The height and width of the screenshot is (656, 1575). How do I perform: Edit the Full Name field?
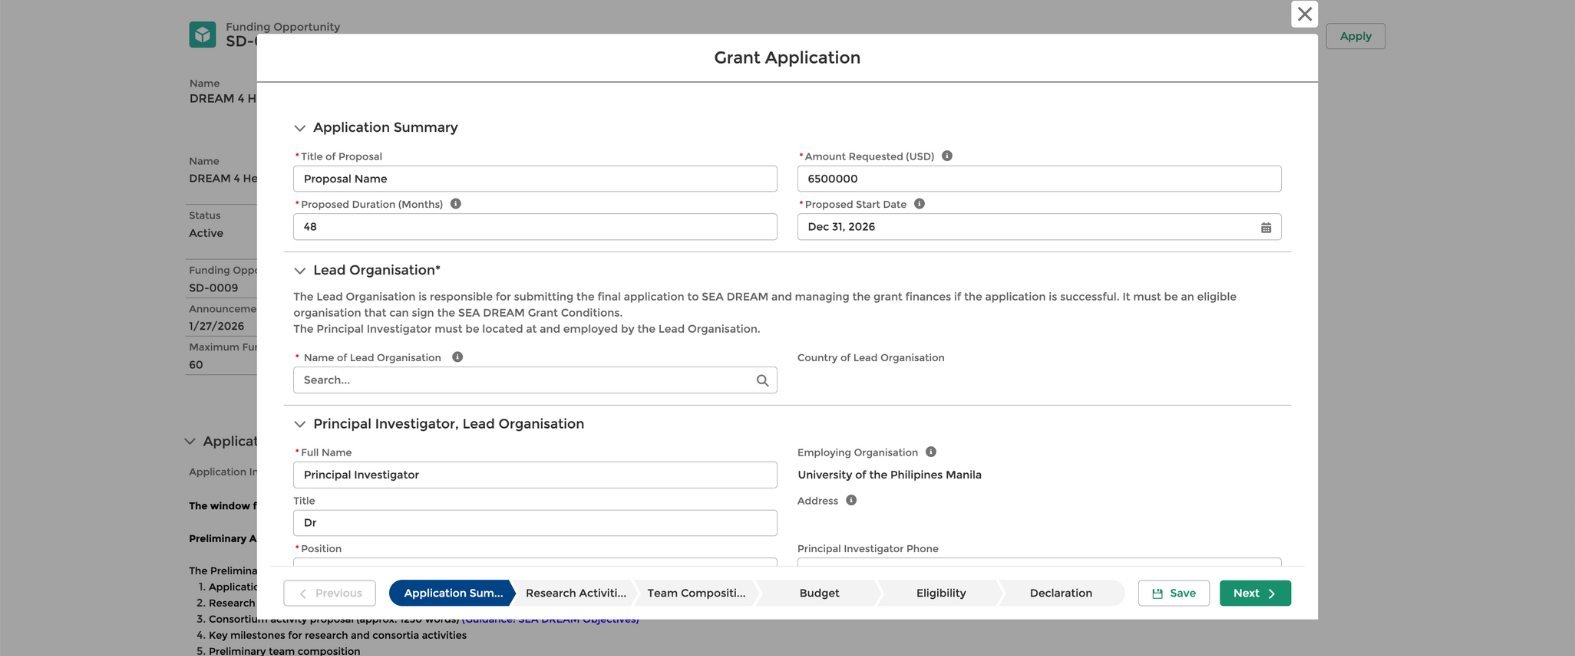point(535,475)
